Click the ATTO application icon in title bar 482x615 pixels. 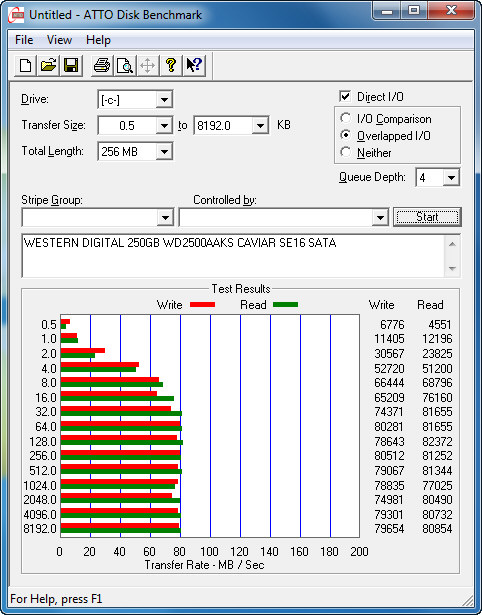click(18, 15)
